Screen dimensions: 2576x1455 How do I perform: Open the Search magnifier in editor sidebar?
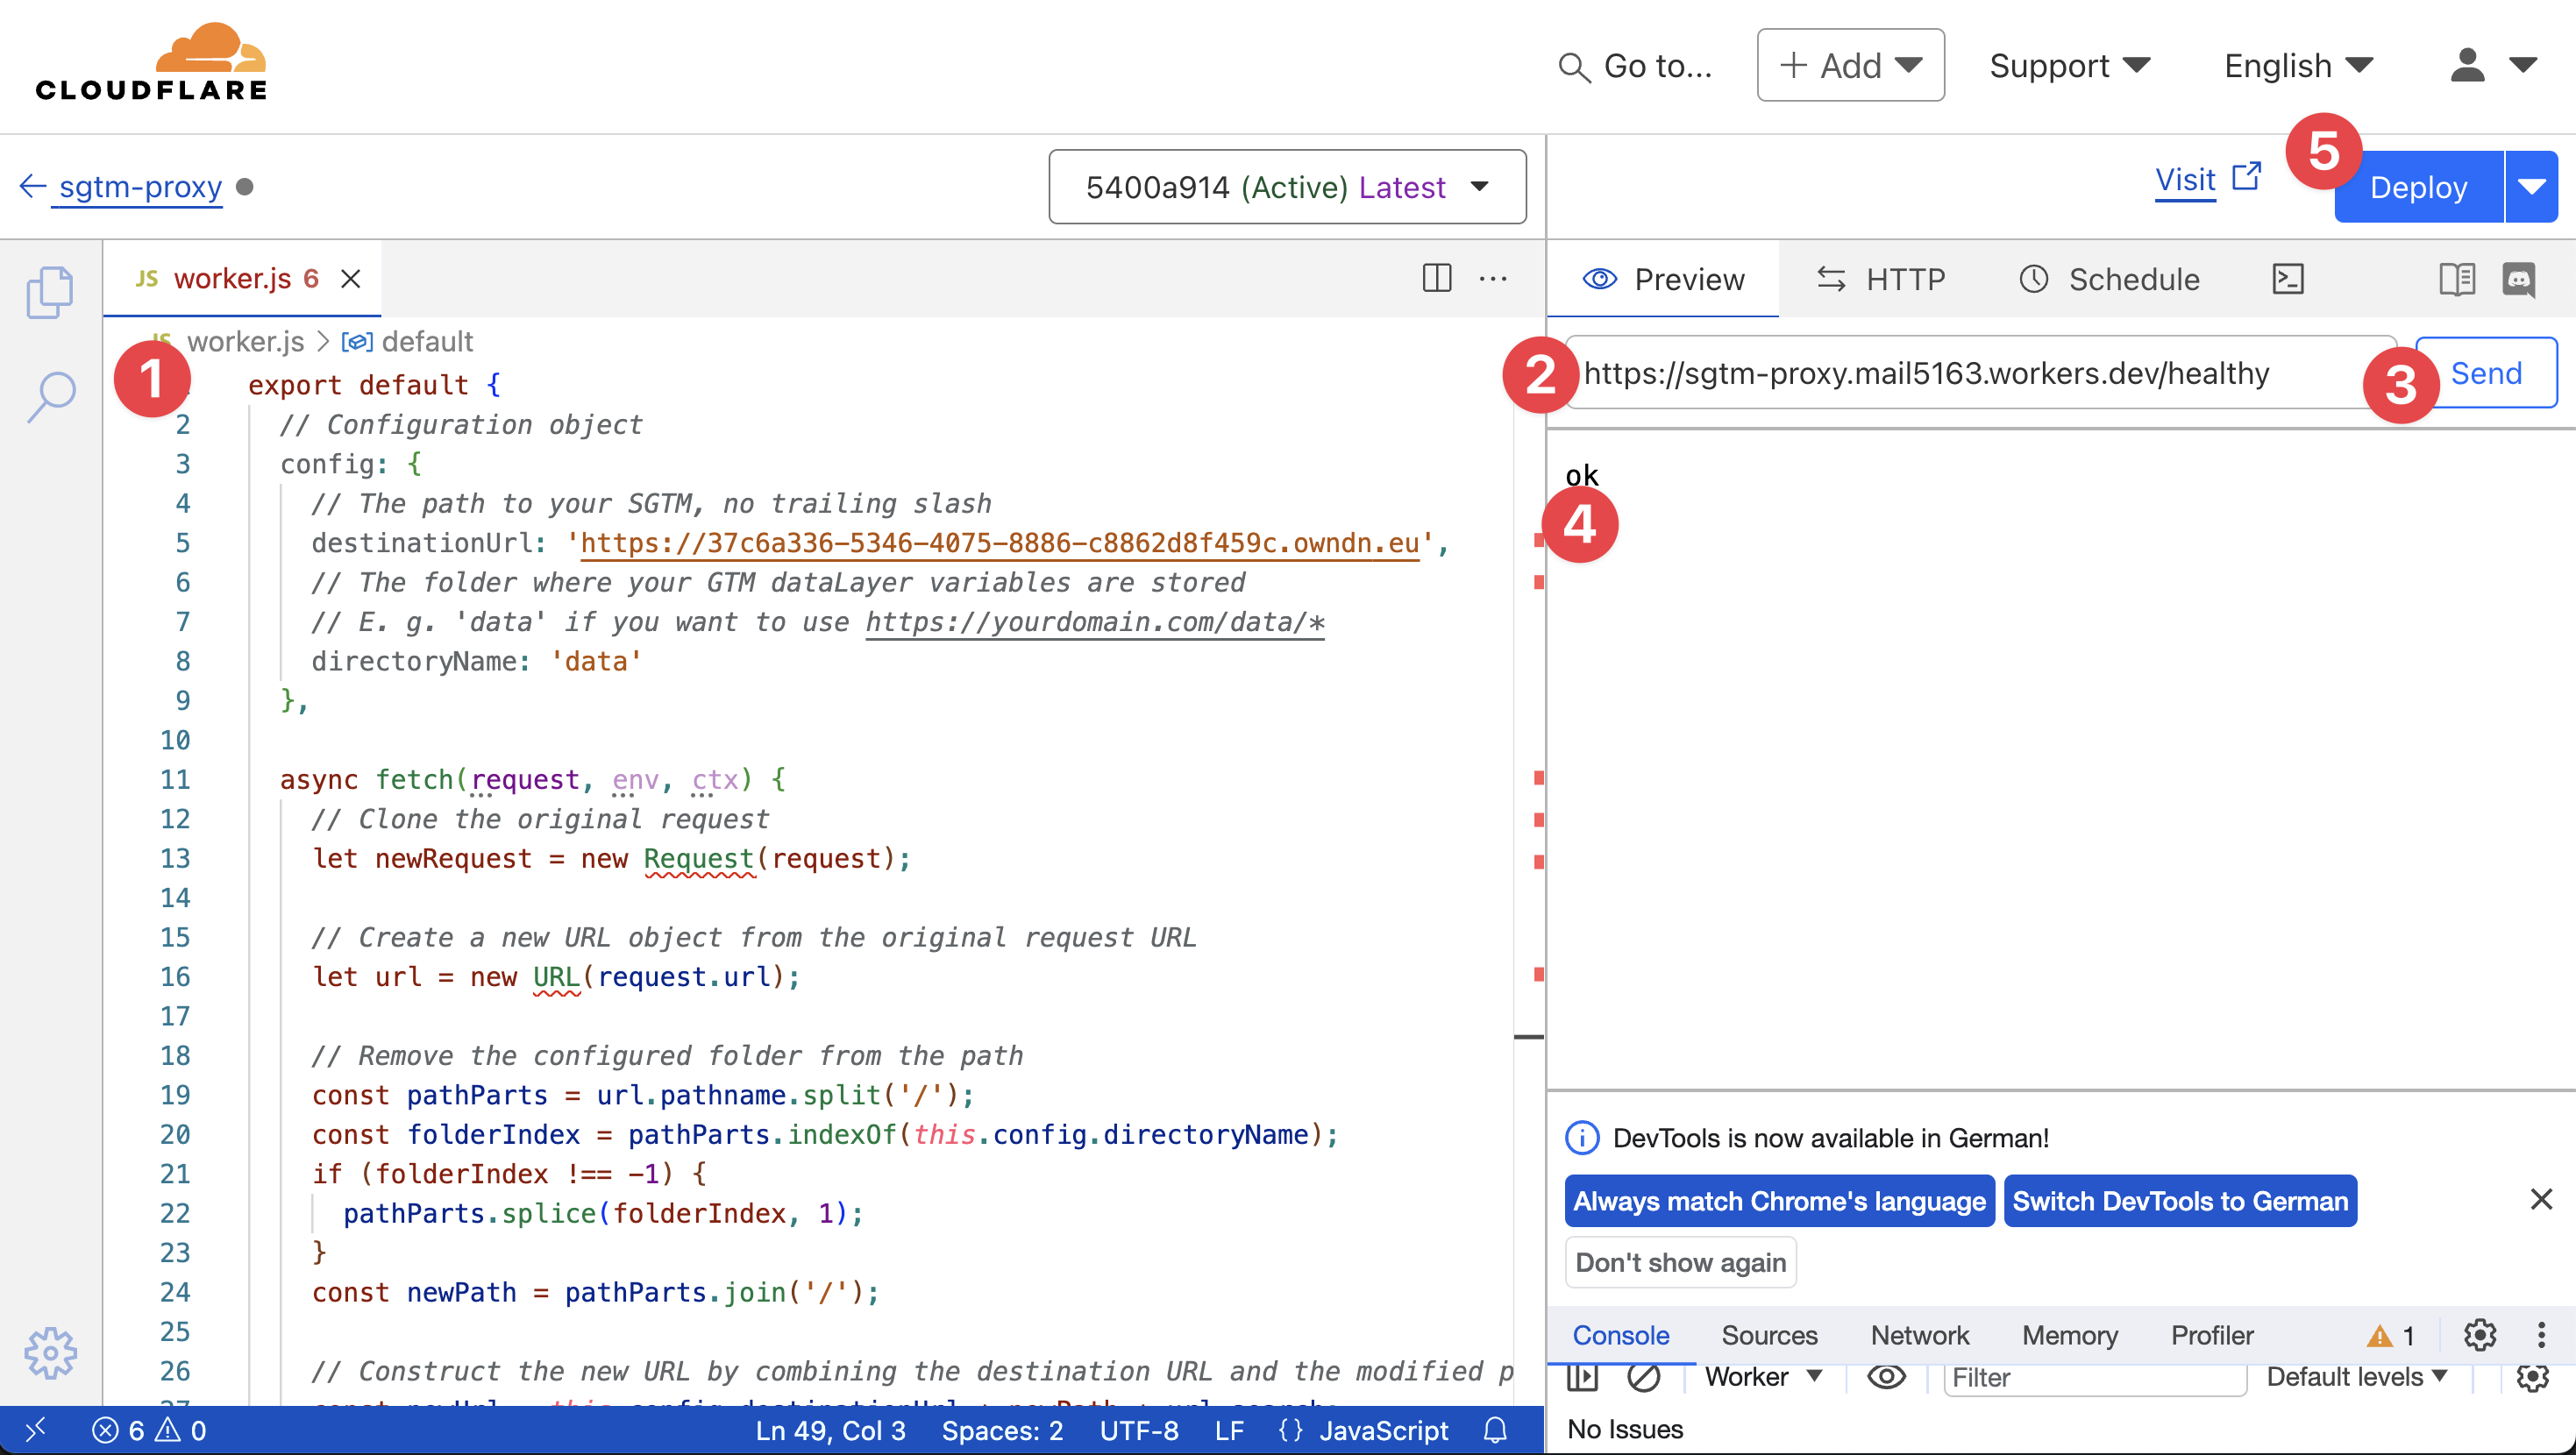pyautogui.click(x=50, y=397)
